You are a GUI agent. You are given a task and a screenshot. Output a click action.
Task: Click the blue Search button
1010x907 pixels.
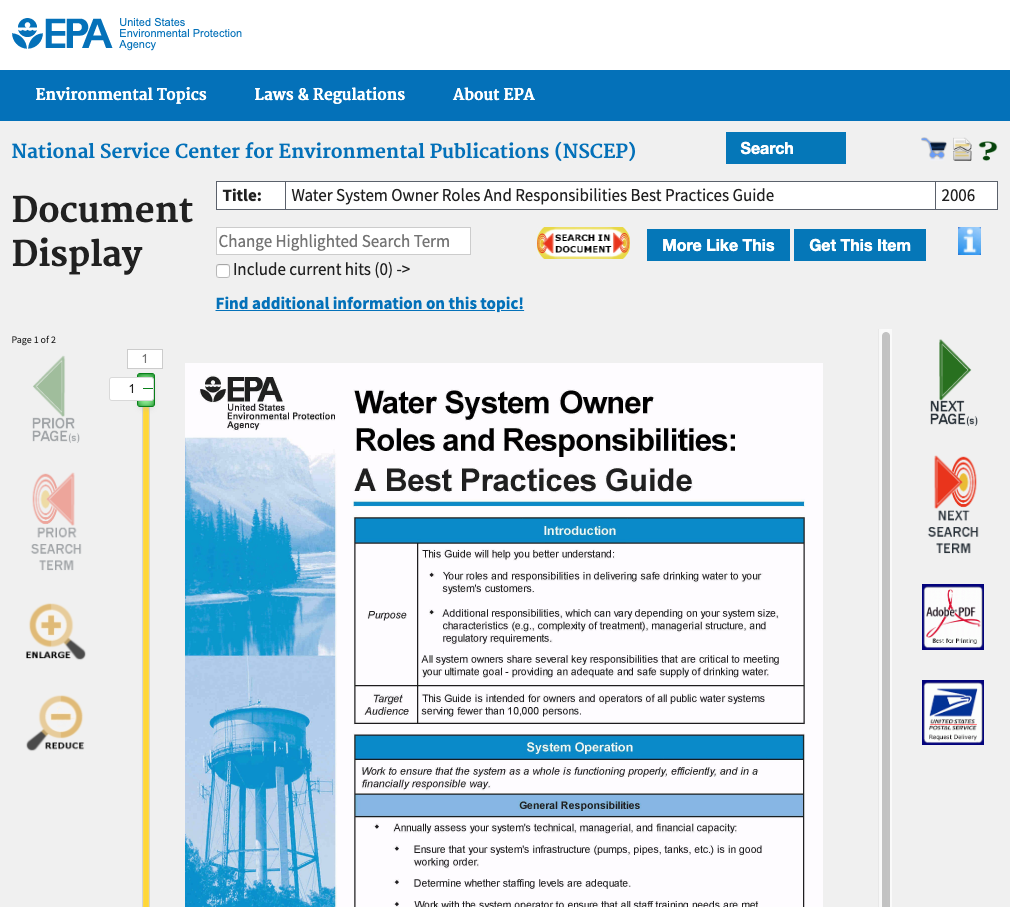pyautogui.click(x=785, y=148)
